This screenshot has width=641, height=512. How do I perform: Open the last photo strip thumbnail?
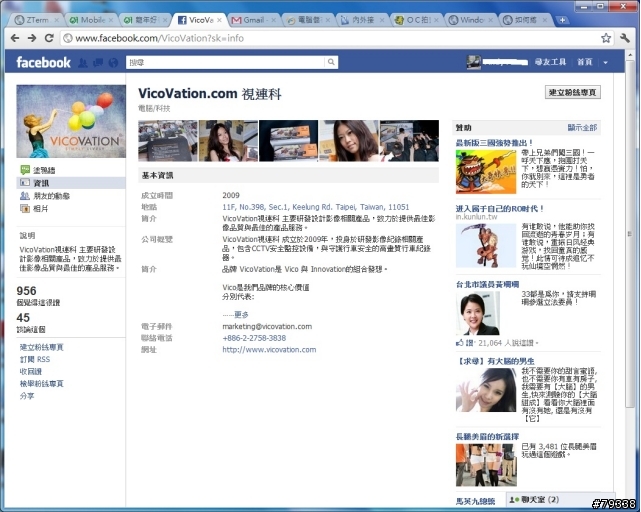tap(409, 141)
